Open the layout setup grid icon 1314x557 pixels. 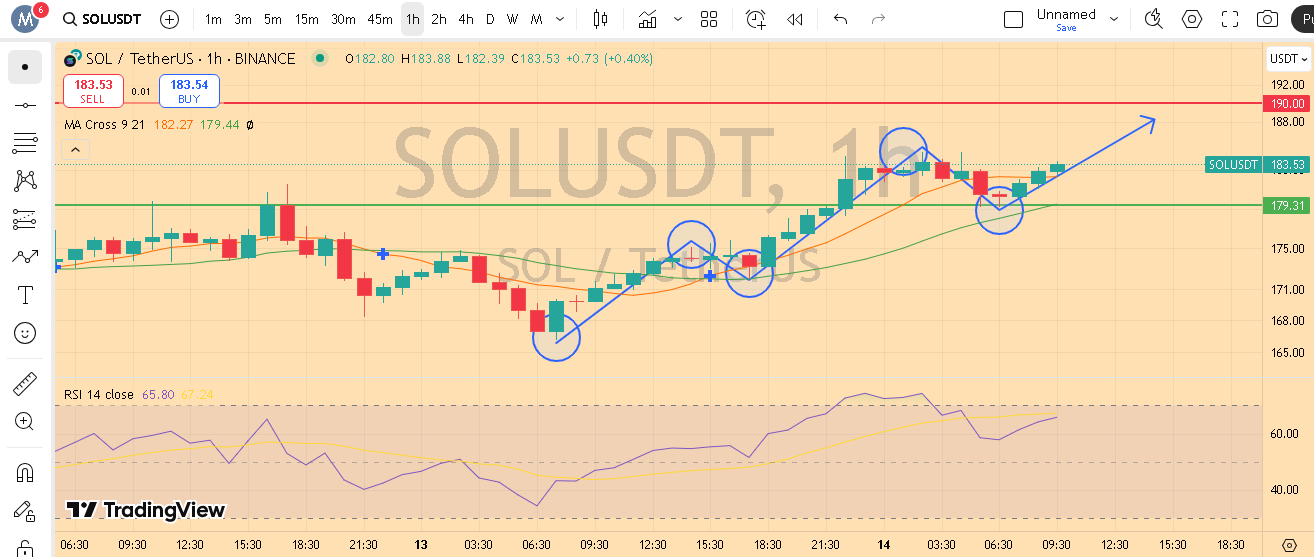pyautogui.click(x=709, y=19)
